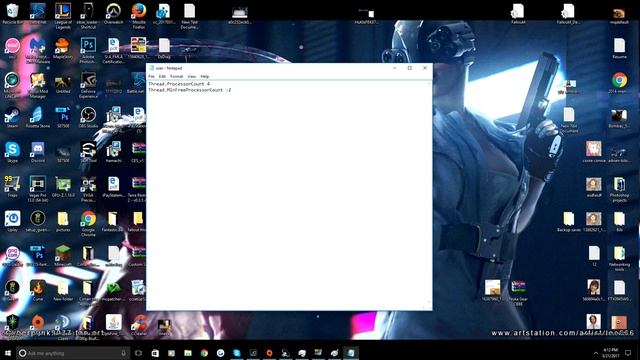Image resolution: width=640 pixels, height=360 pixels.
Task: Open Task View on the taskbar
Action: [138, 353]
